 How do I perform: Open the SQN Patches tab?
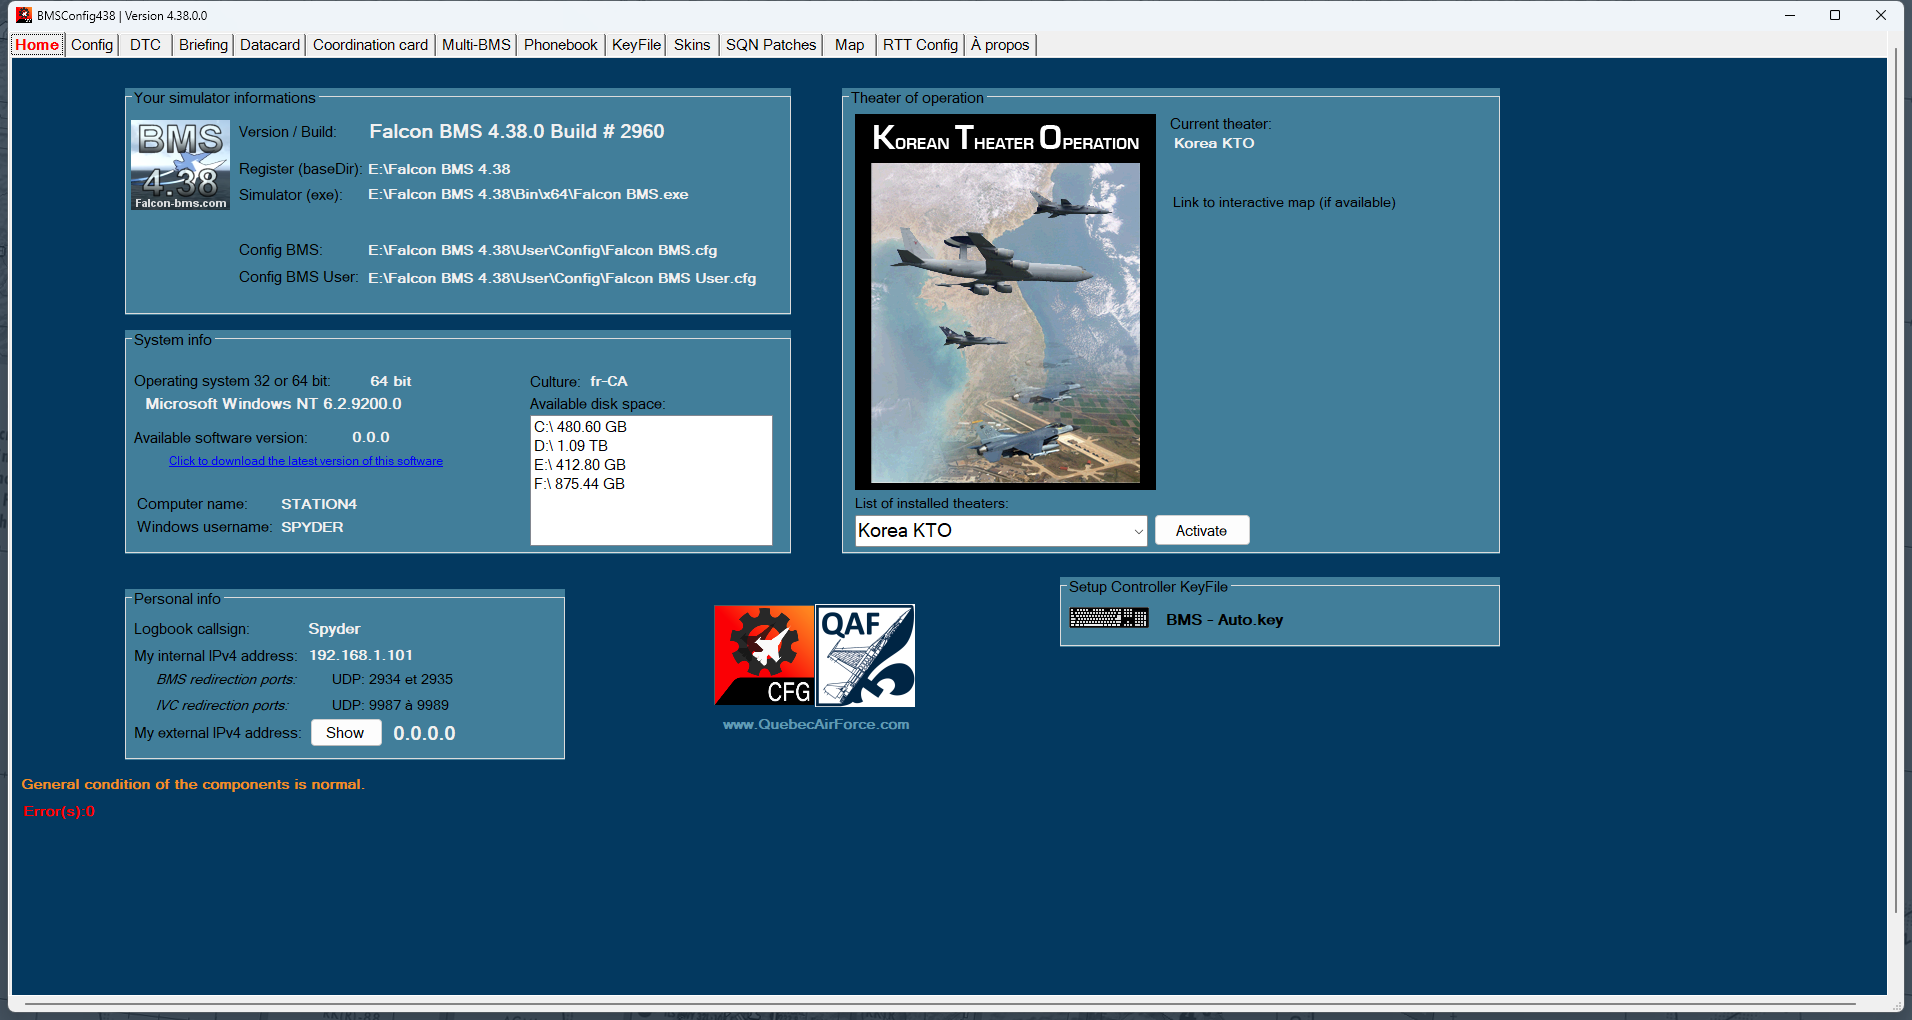771,45
